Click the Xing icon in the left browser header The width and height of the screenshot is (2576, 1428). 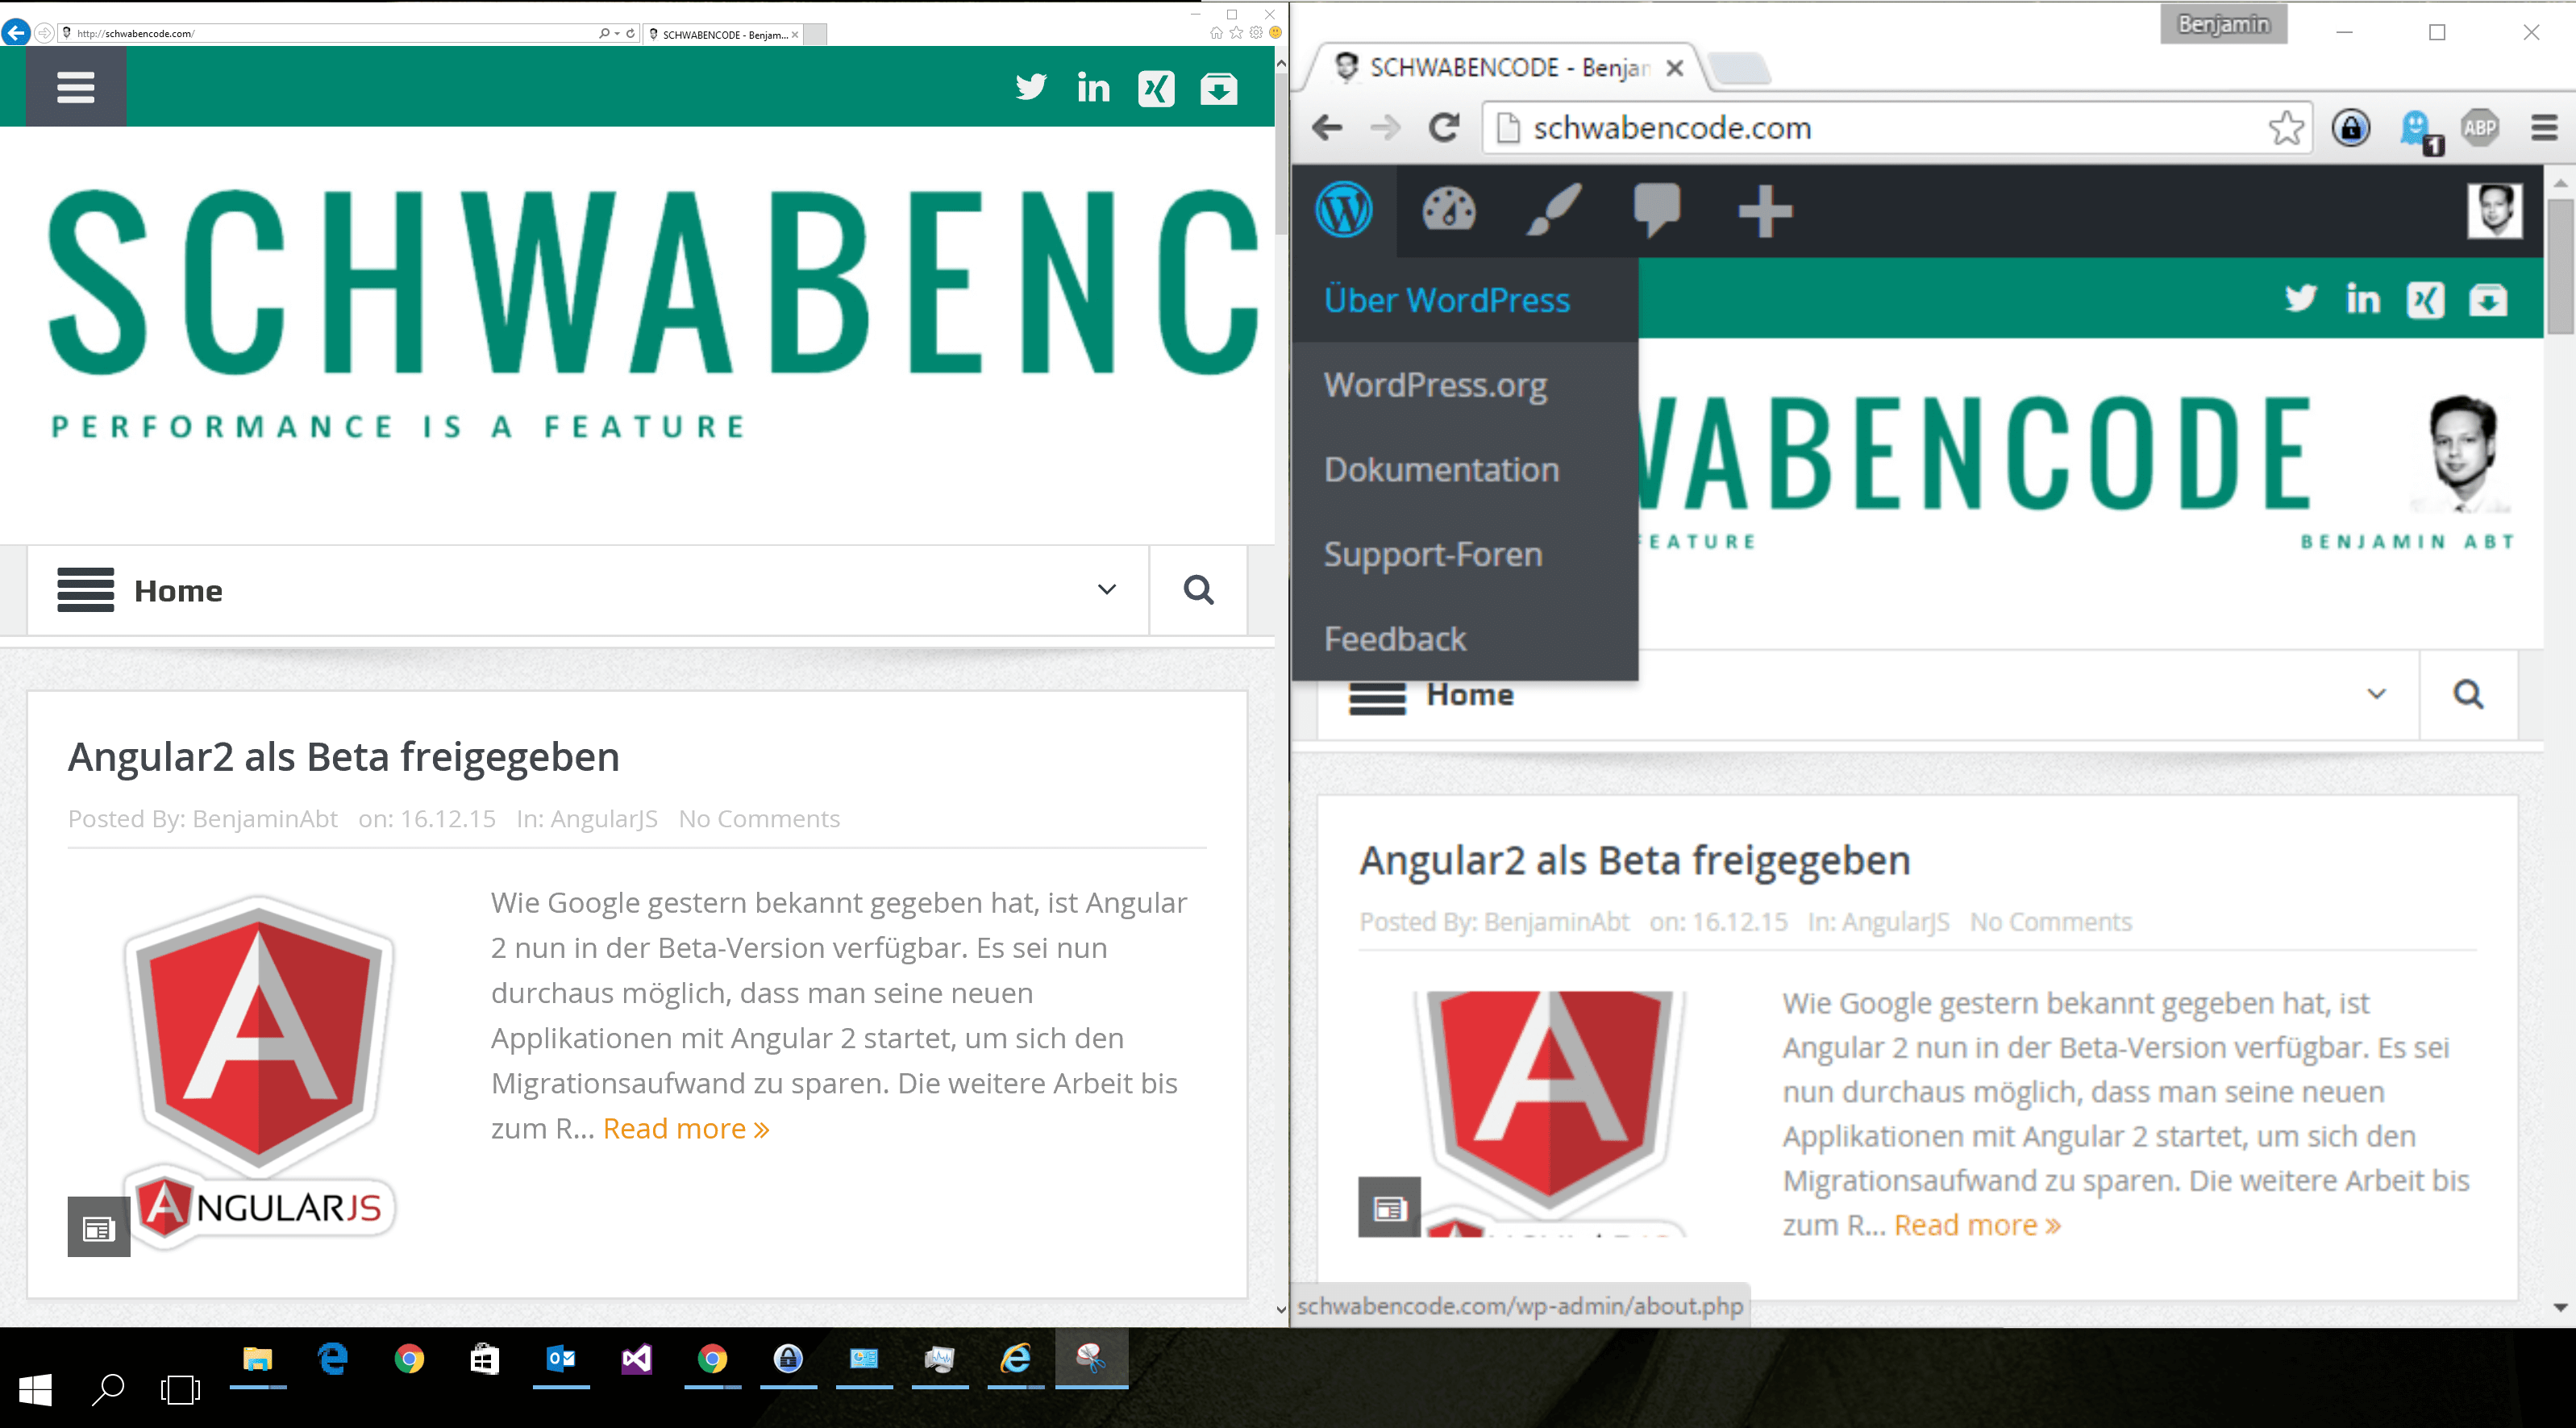[x=1156, y=89]
